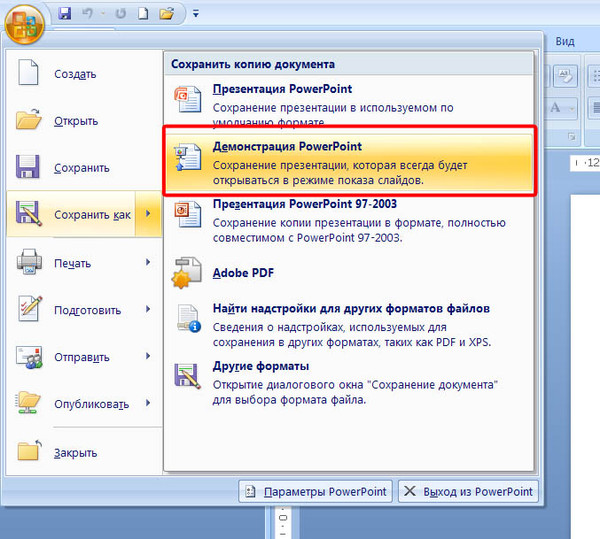The height and width of the screenshot is (539, 600).
Task: Click the Параметры PowerPoint button
Action: (315, 492)
